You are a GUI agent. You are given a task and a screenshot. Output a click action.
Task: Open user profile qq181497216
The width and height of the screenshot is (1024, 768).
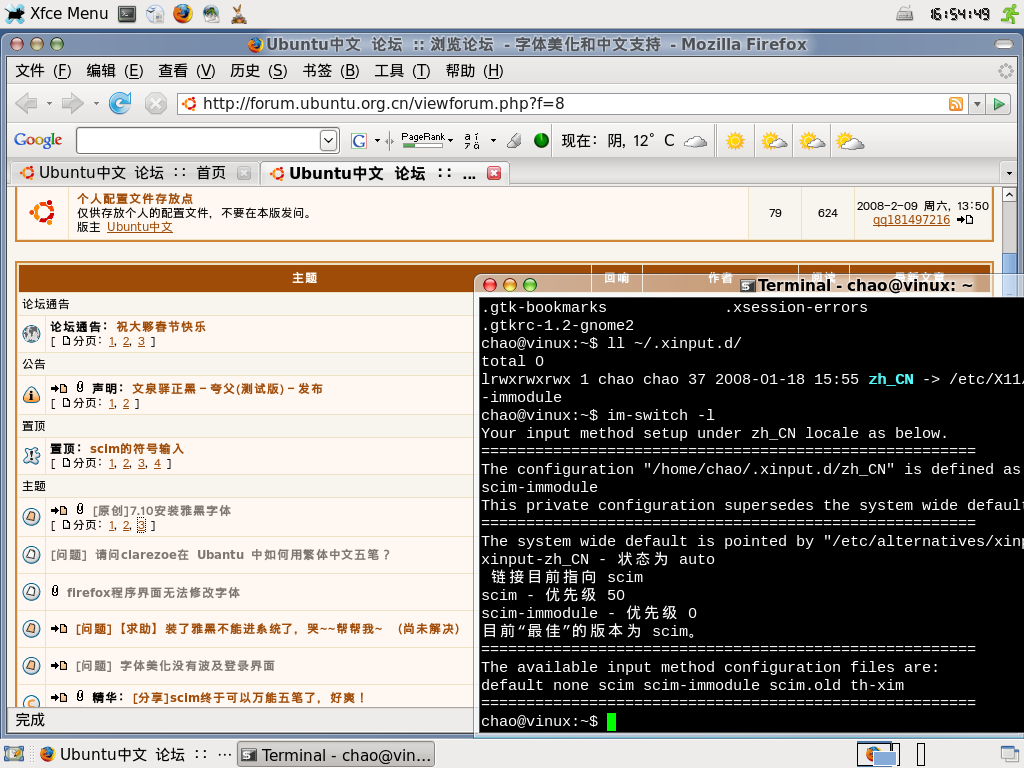[911, 220]
